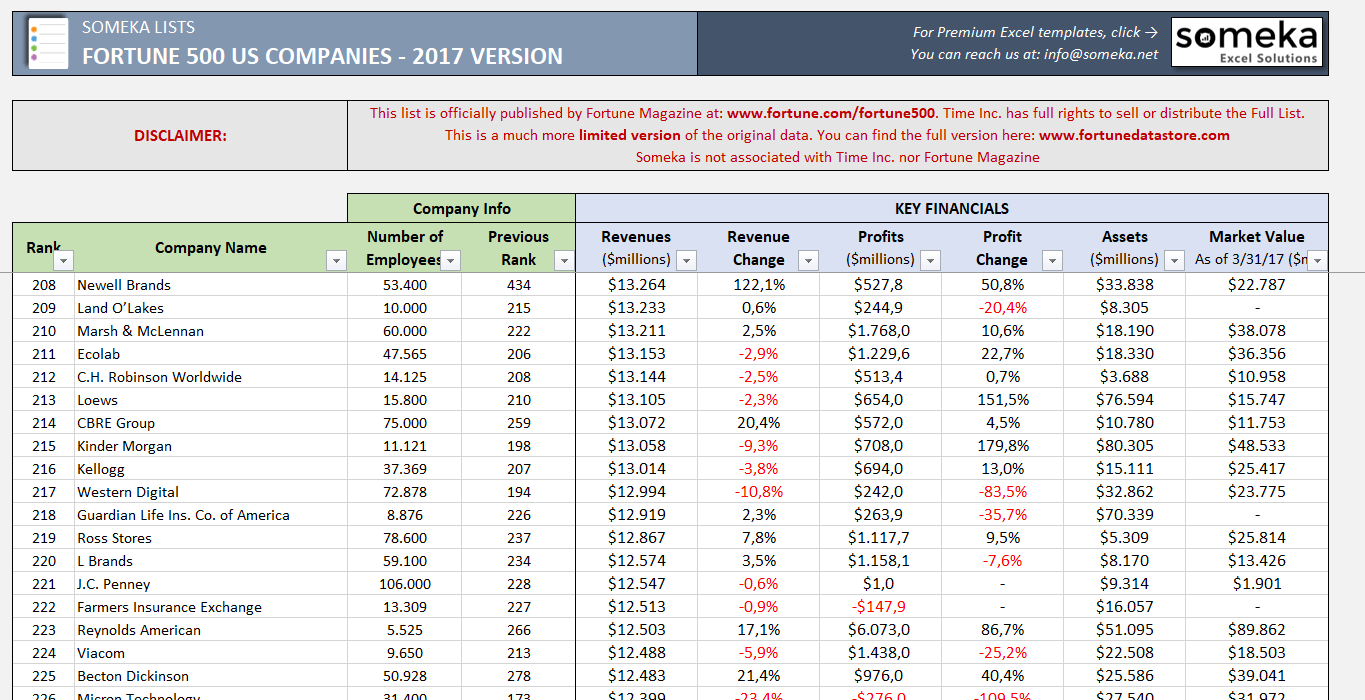Select Newell Brands revenue change 122,1%

[x=759, y=285]
